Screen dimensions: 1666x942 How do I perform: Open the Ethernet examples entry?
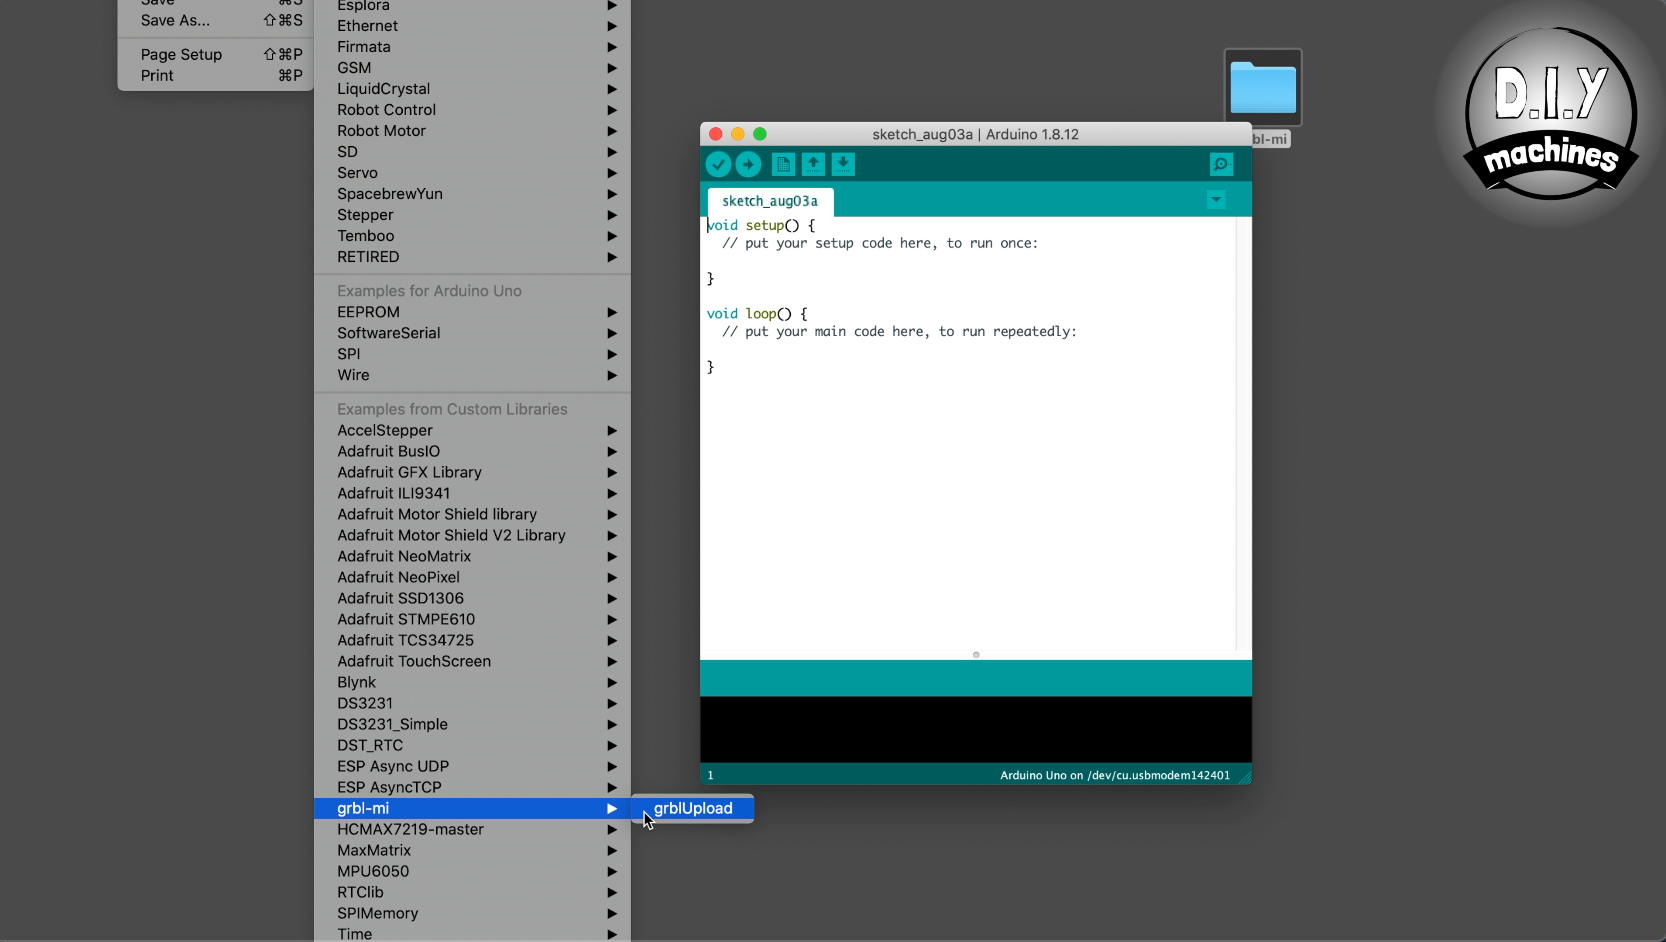click(x=472, y=26)
